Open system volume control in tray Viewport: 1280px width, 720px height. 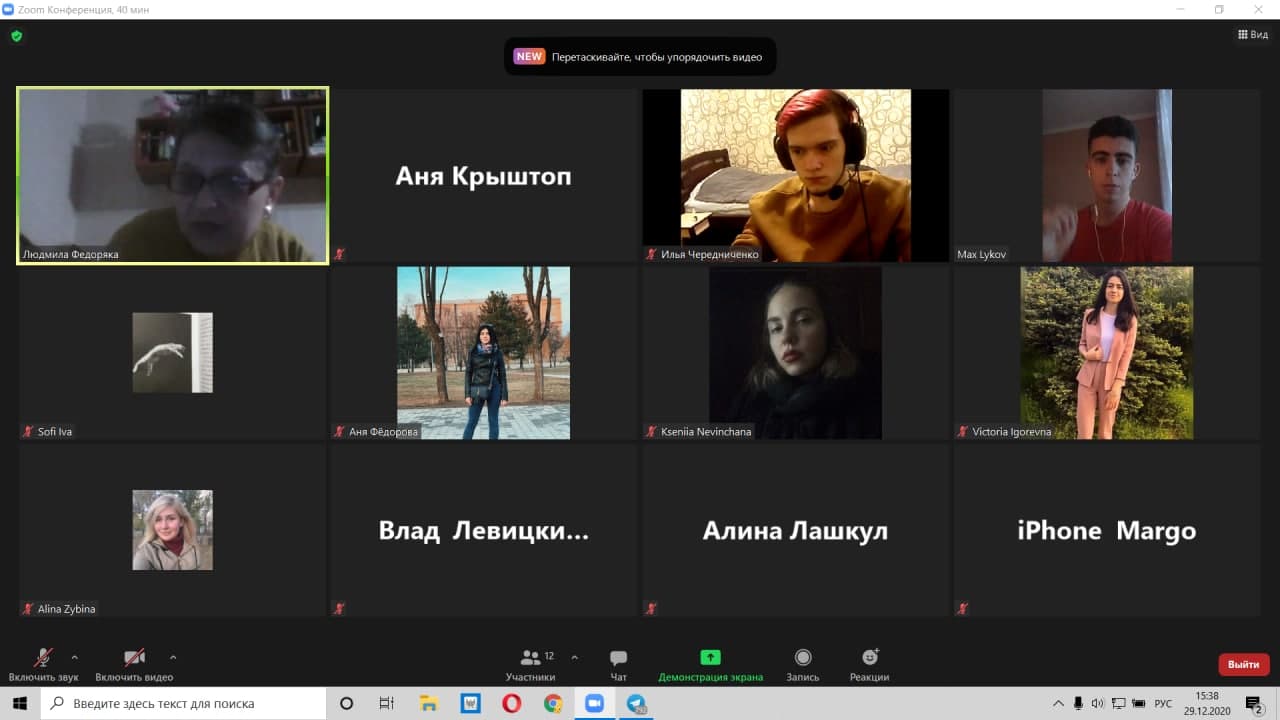tap(1097, 703)
